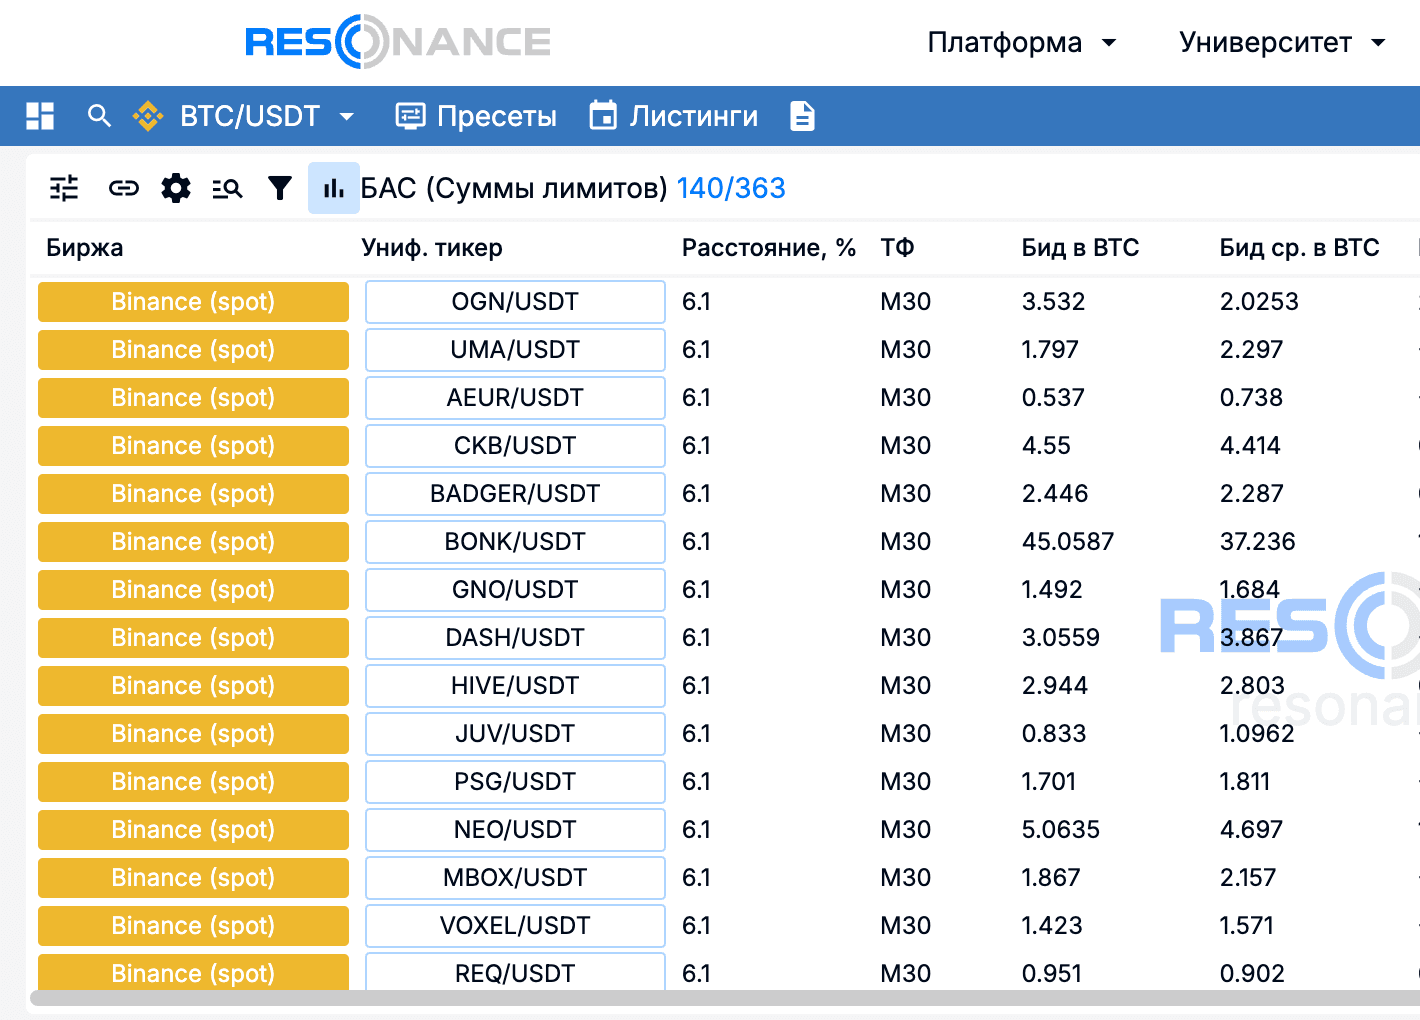1420x1020 pixels.
Task: Sort by Бид ср. в BTC header
Action: 1299,248
